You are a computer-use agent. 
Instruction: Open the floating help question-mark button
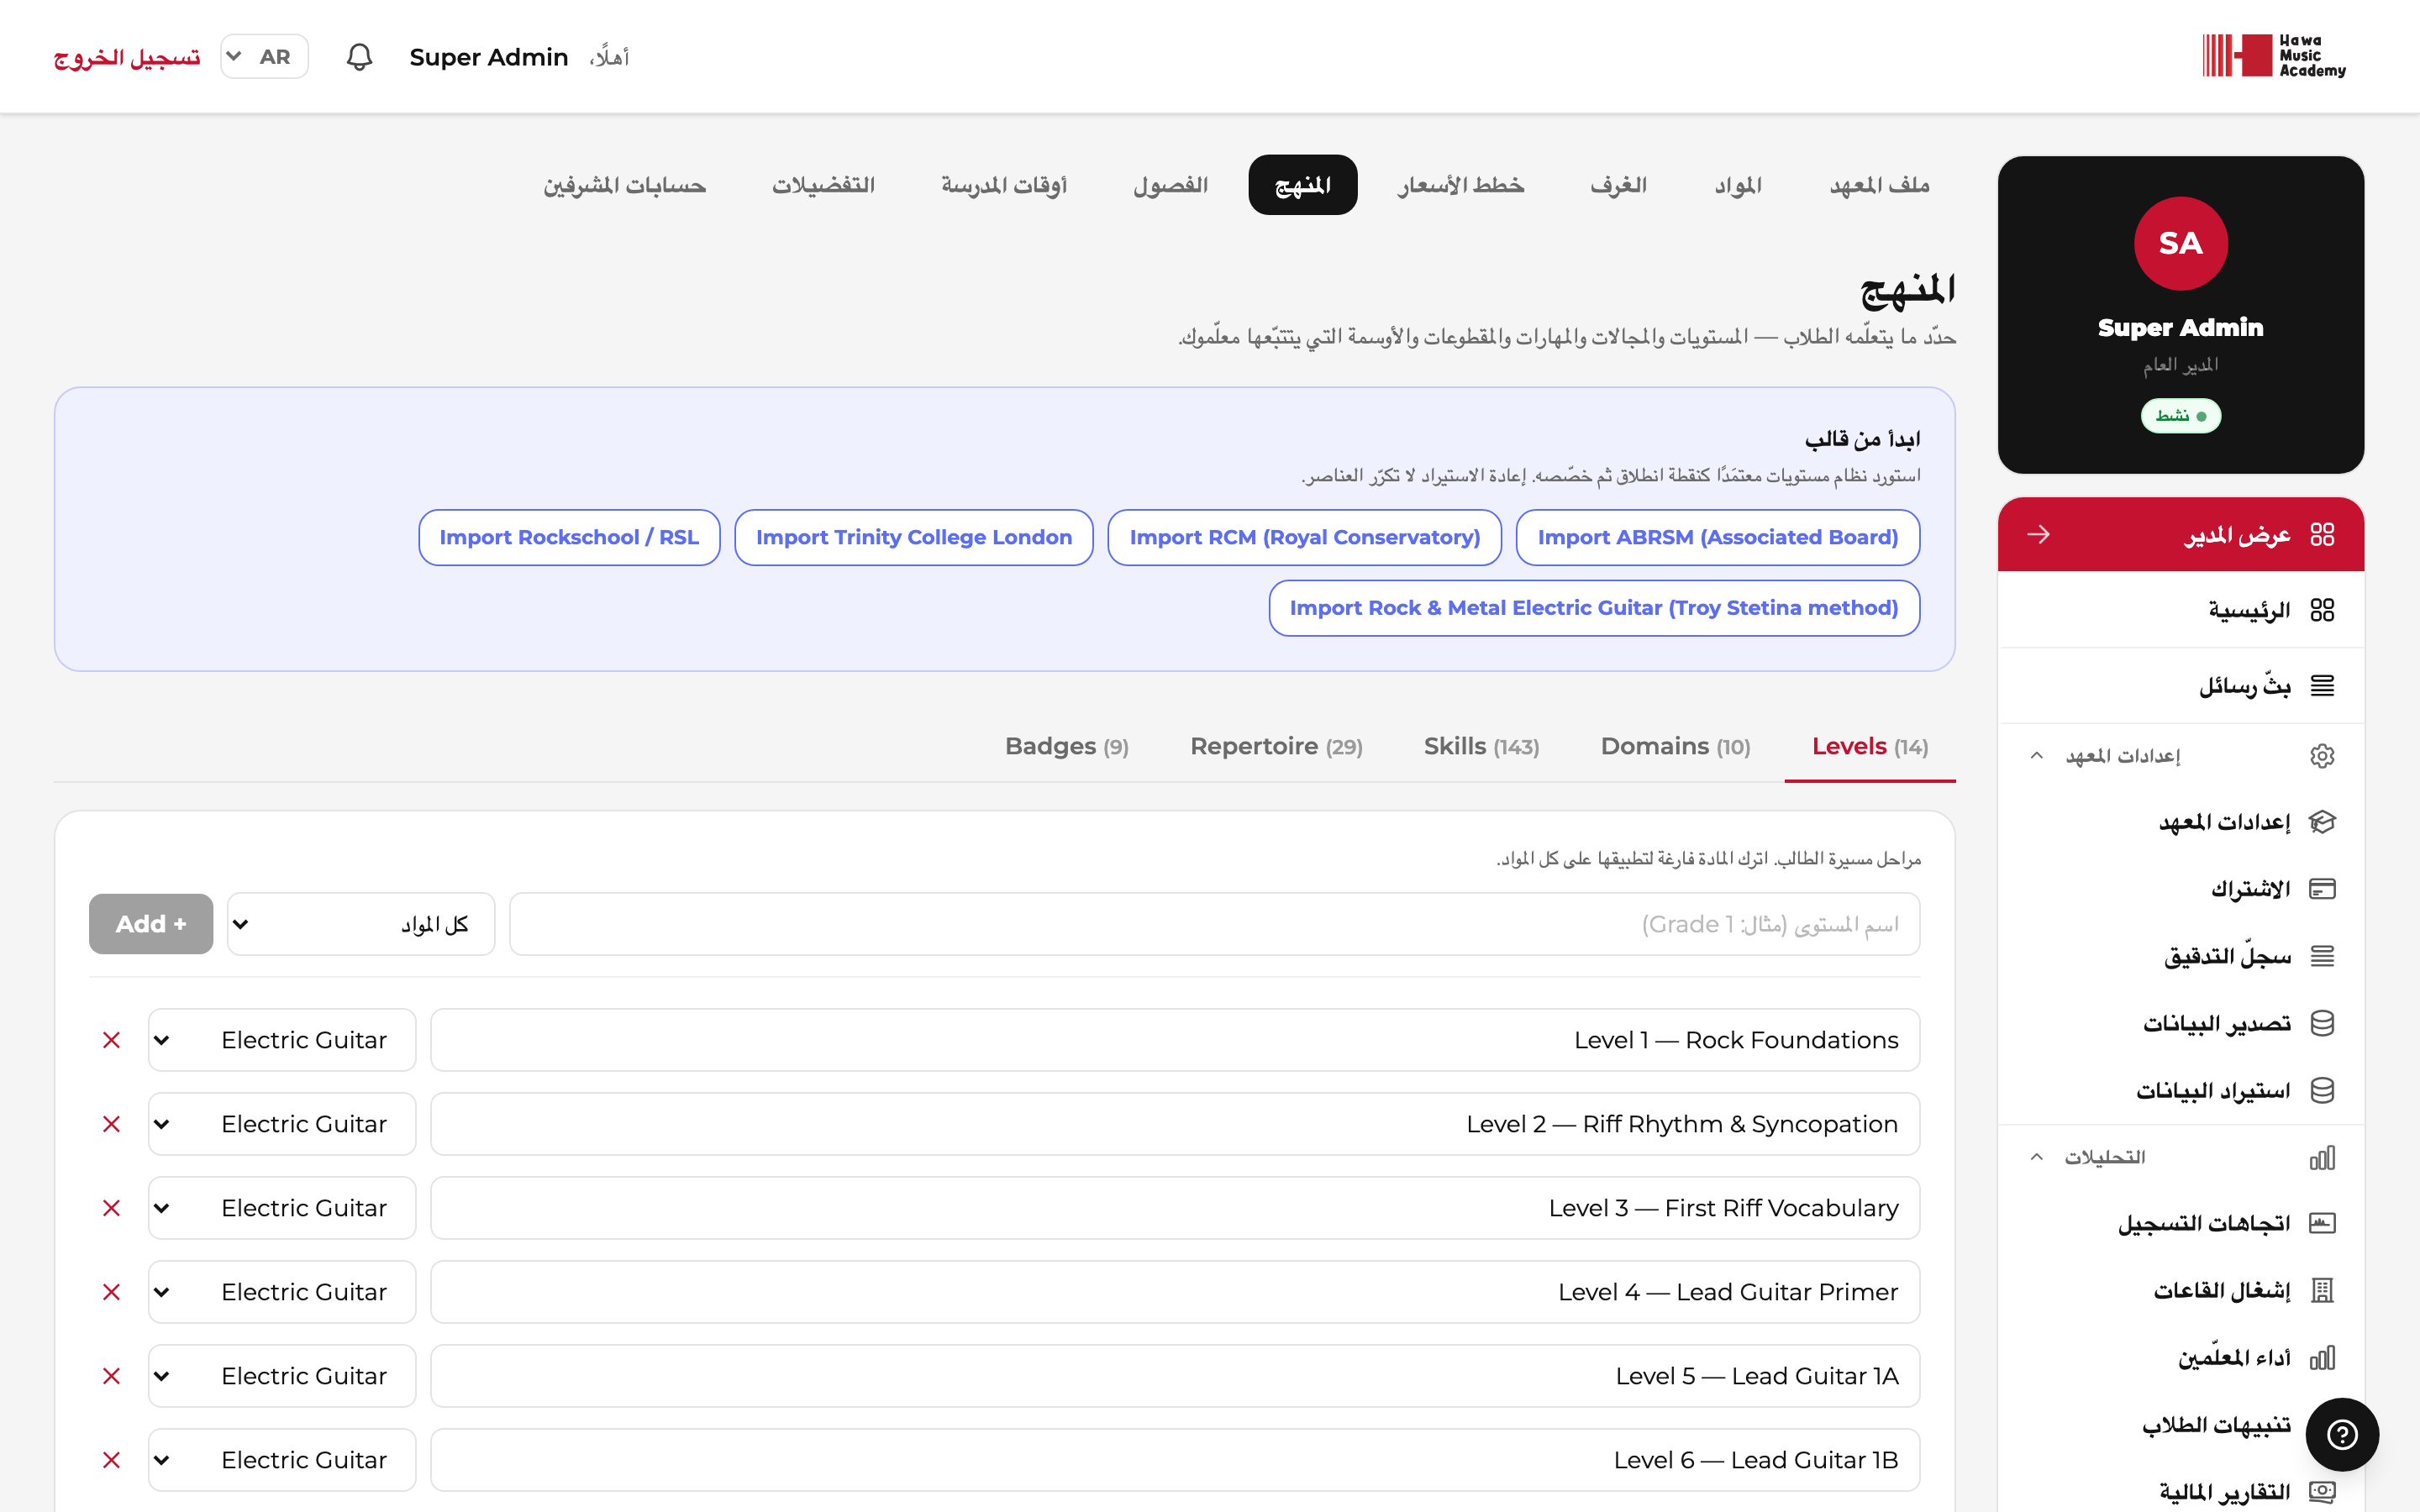coord(2342,1434)
